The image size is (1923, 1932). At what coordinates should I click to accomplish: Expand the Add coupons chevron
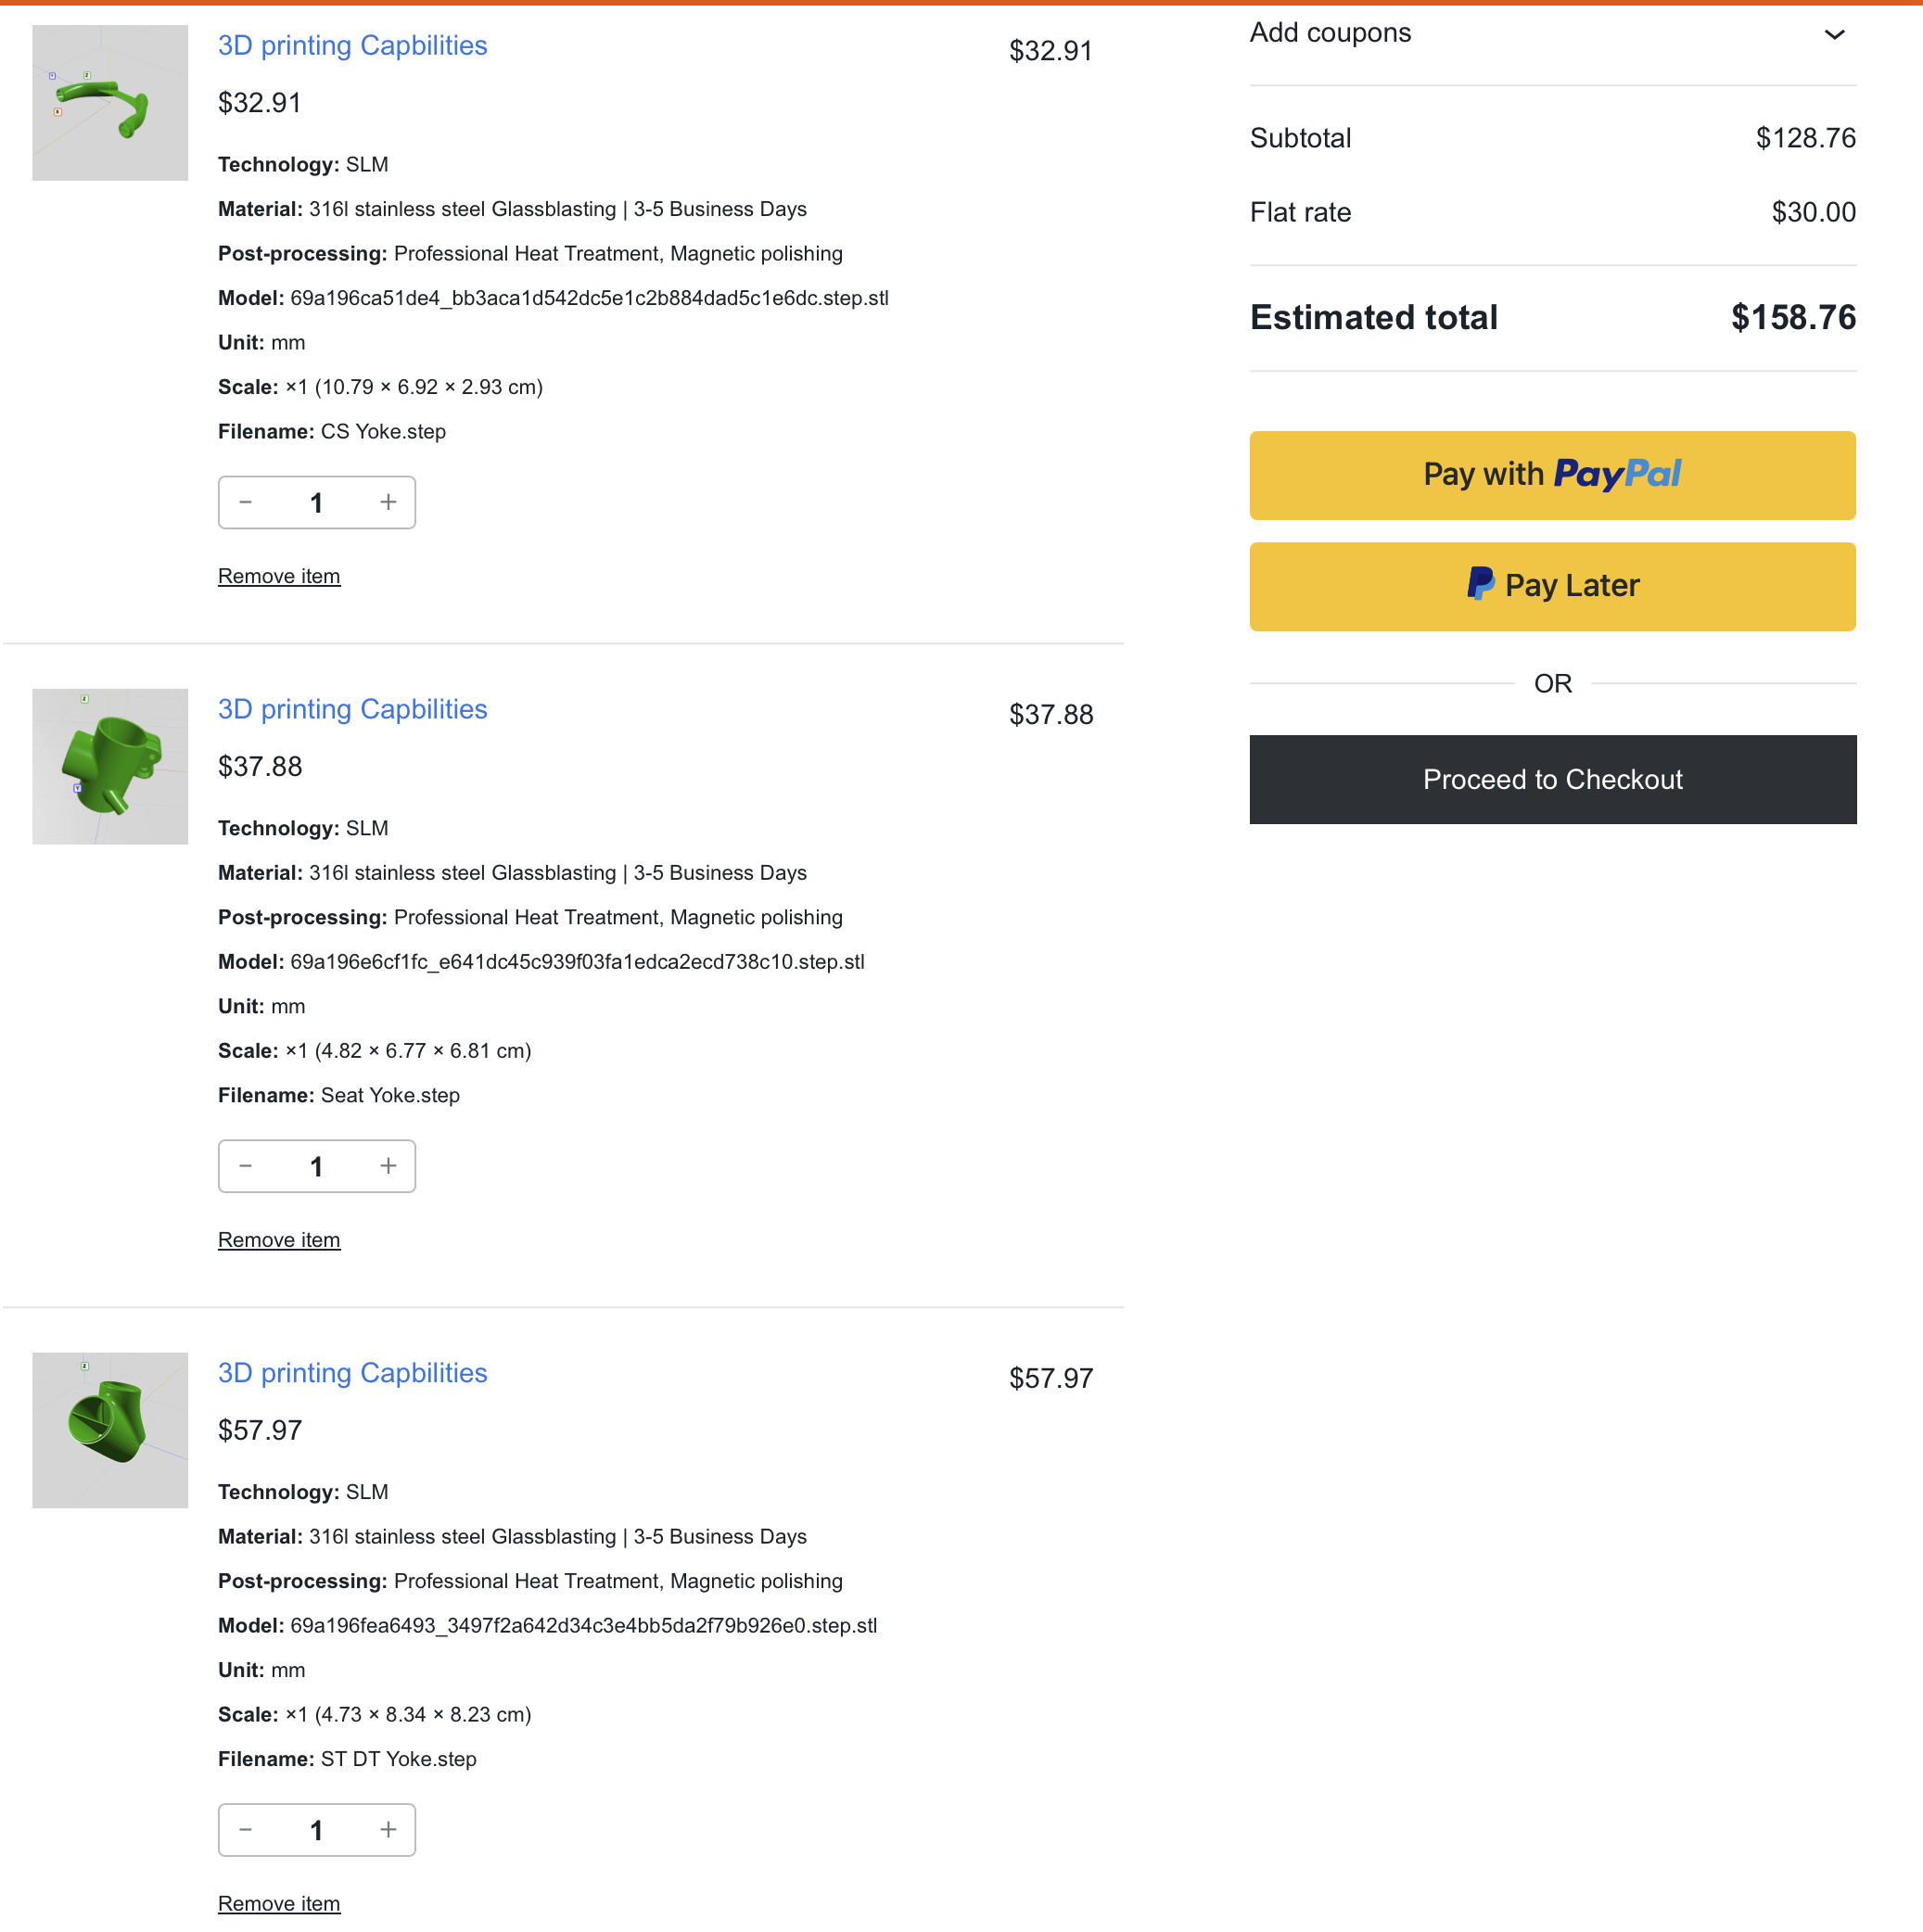click(x=1833, y=34)
